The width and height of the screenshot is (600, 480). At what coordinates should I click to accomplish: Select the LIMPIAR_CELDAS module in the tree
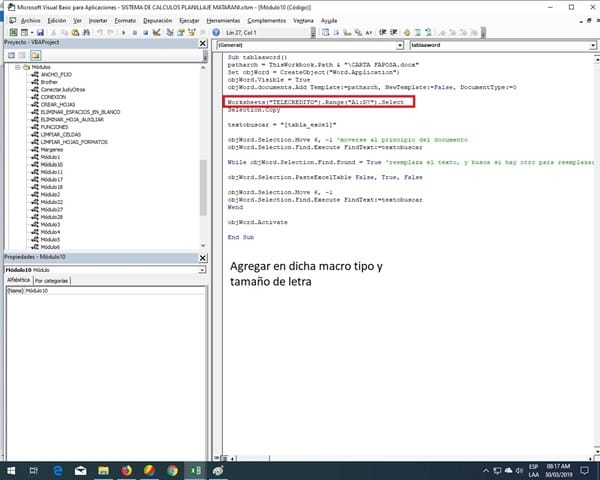[61, 135]
